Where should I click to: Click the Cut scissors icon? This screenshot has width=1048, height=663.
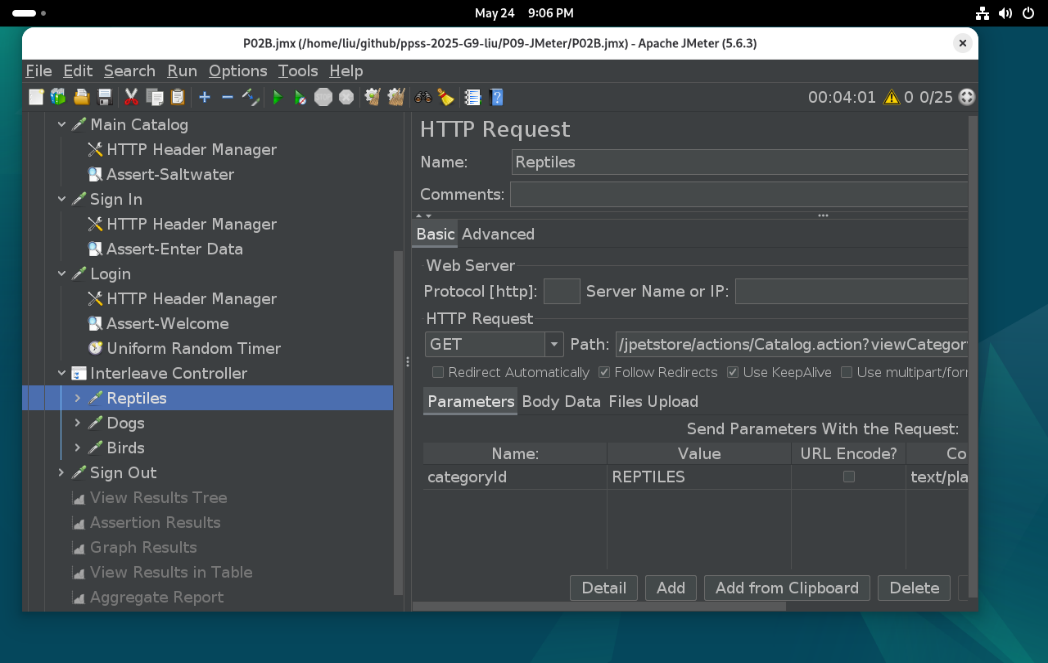tap(131, 98)
